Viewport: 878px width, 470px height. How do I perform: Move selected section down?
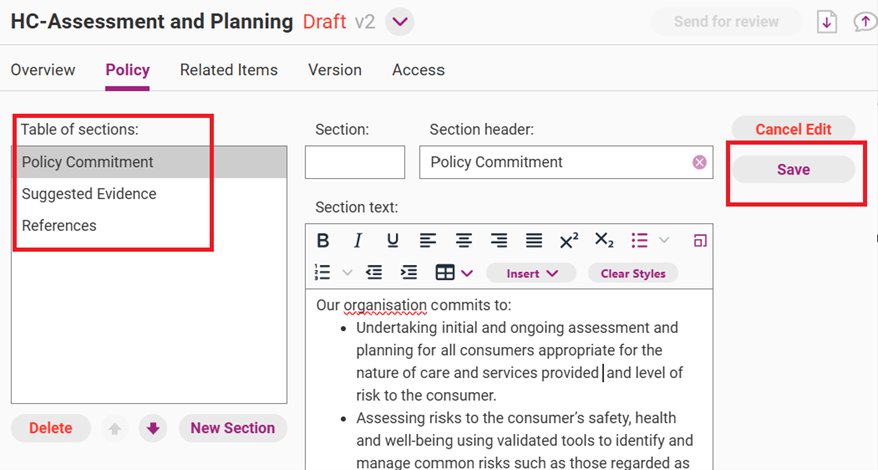(153, 429)
